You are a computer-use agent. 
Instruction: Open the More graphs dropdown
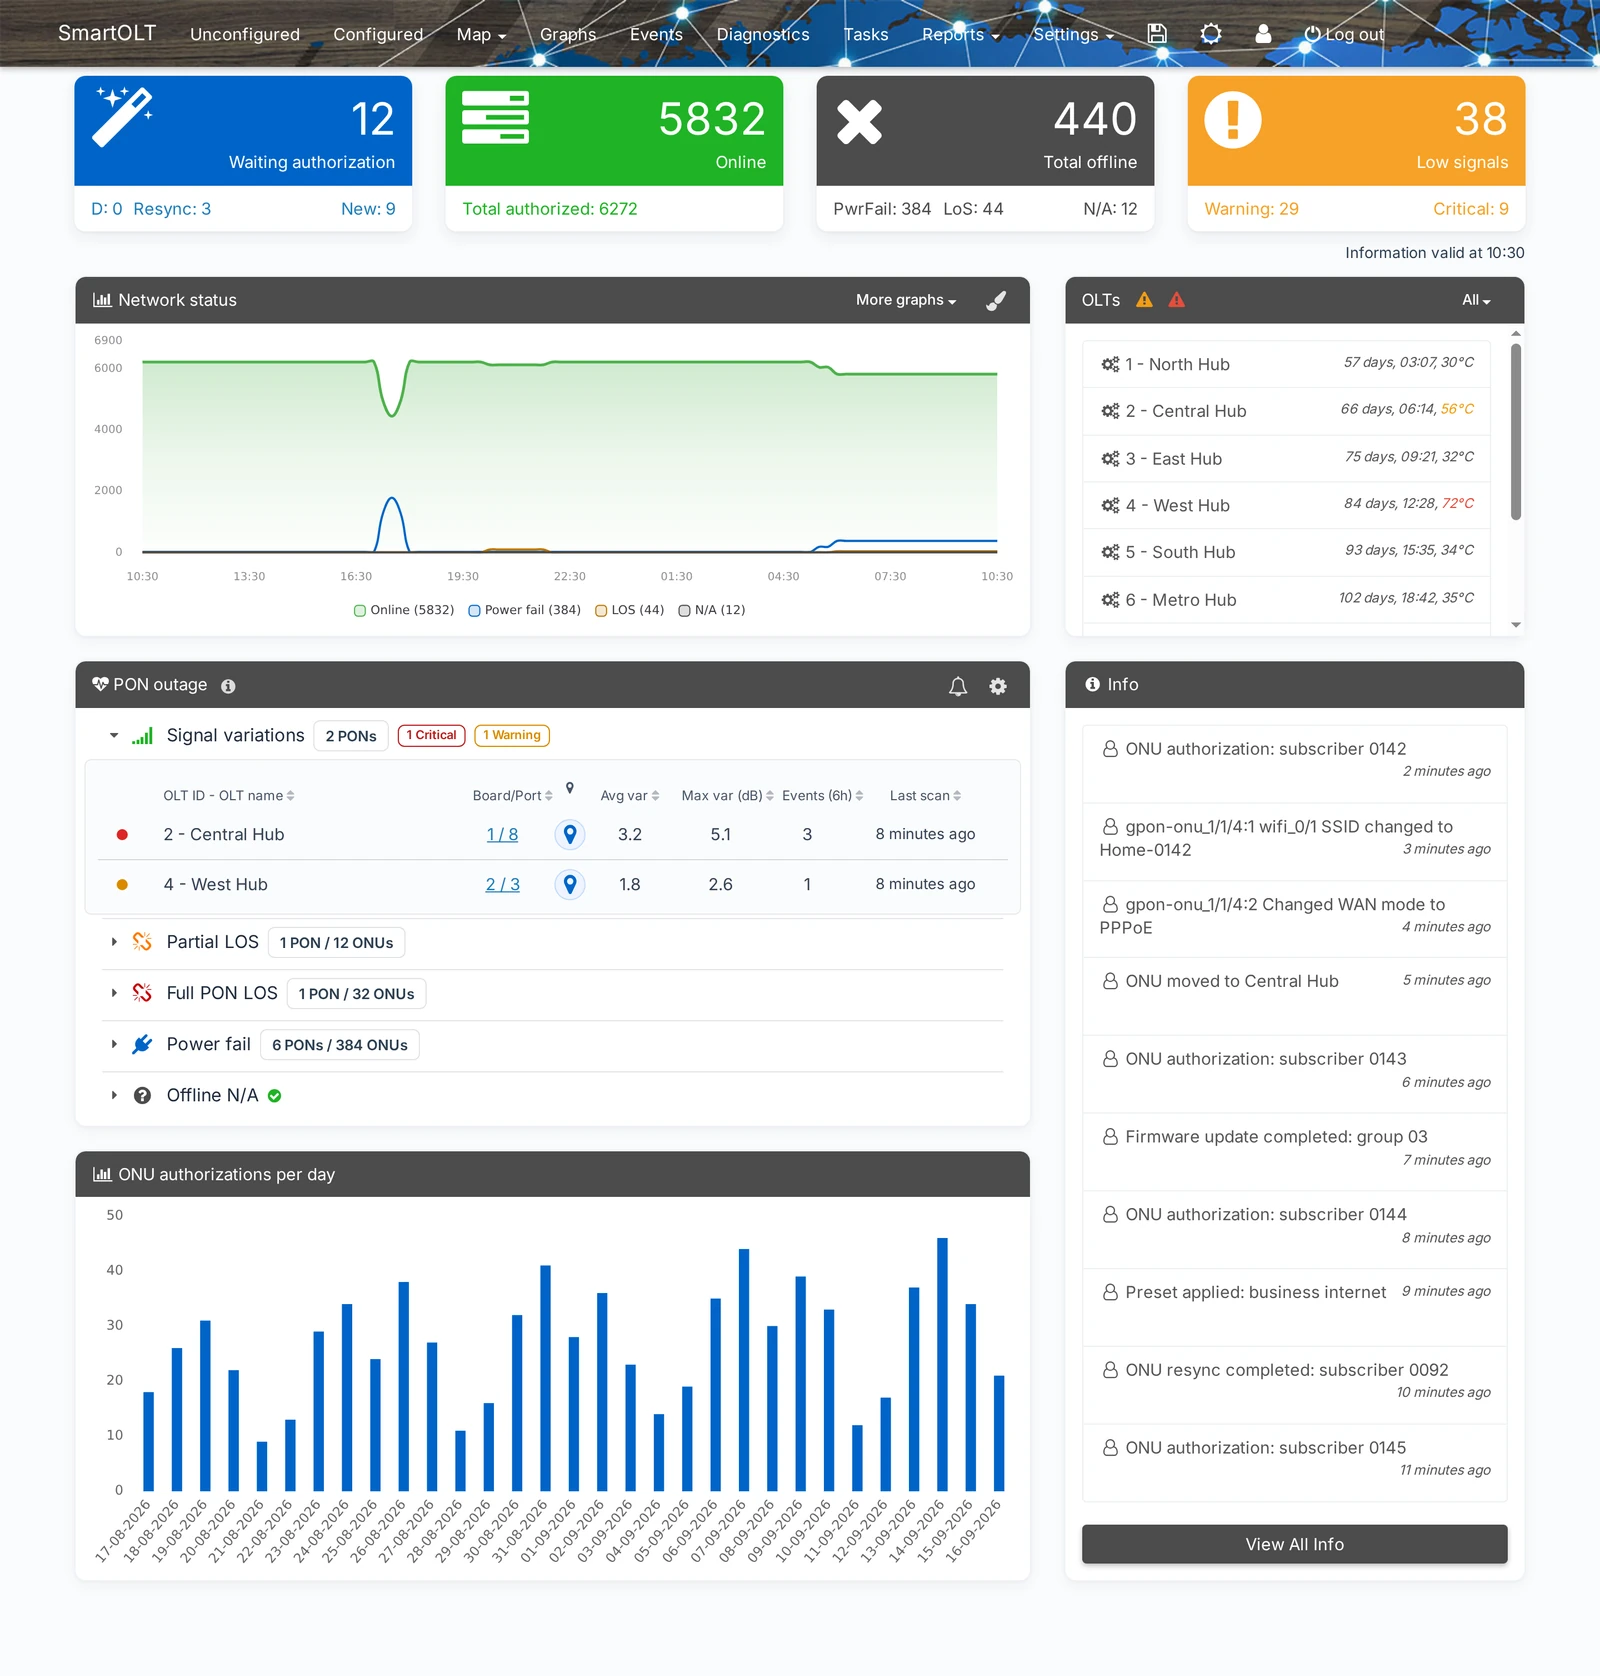pyautogui.click(x=906, y=300)
